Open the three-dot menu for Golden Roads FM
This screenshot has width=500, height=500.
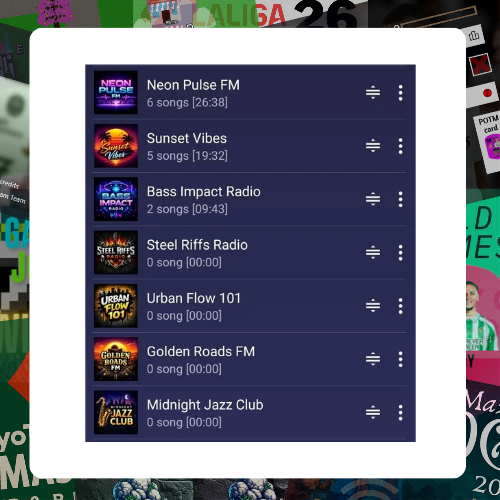tap(400, 359)
